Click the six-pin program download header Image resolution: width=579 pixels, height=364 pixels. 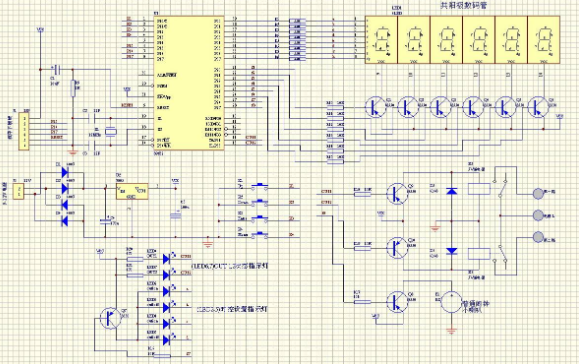point(24,131)
